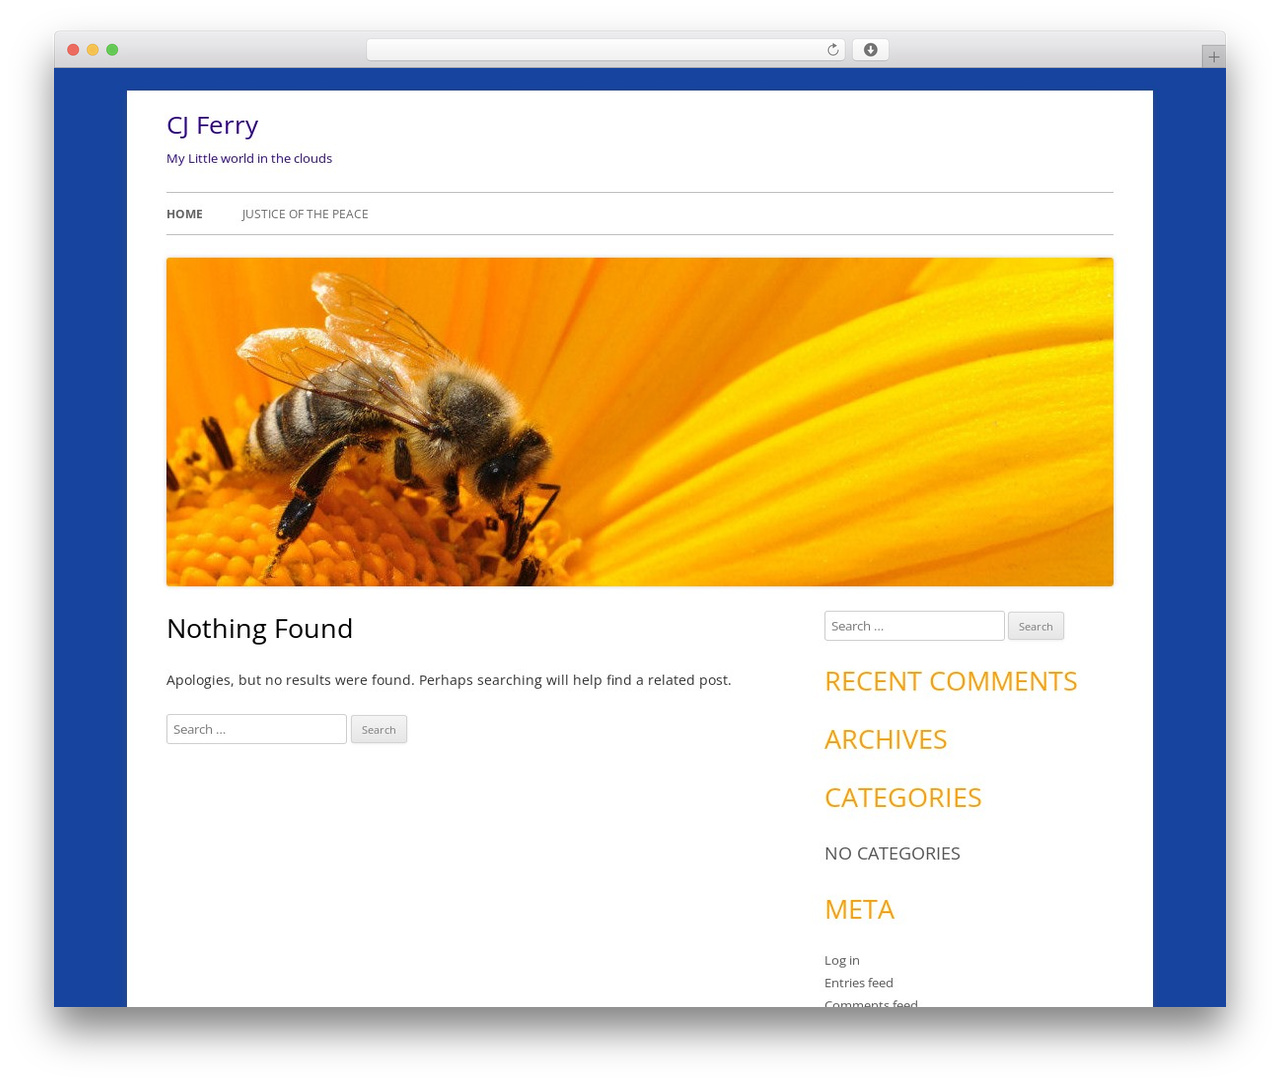Focus the sidebar search field

pos(914,626)
